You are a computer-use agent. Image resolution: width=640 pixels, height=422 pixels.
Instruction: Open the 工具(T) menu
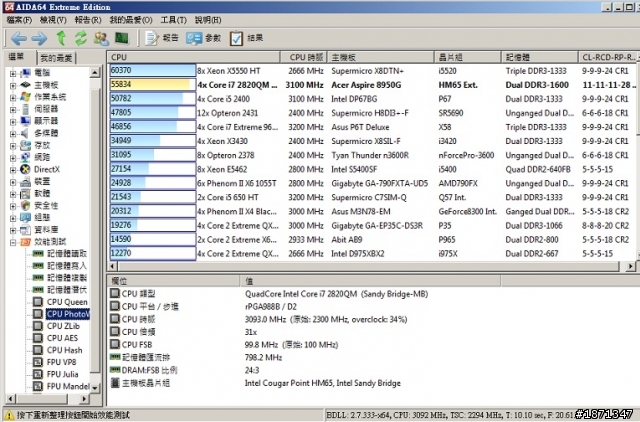pos(173,20)
